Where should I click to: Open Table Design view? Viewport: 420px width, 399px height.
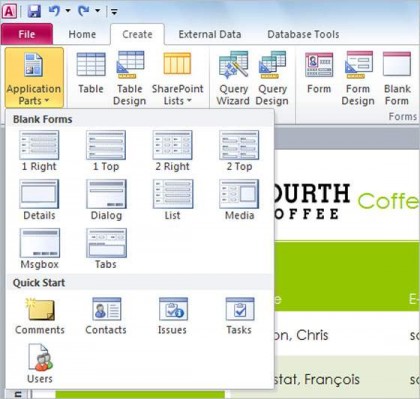pyautogui.click(x=130, y=77)
